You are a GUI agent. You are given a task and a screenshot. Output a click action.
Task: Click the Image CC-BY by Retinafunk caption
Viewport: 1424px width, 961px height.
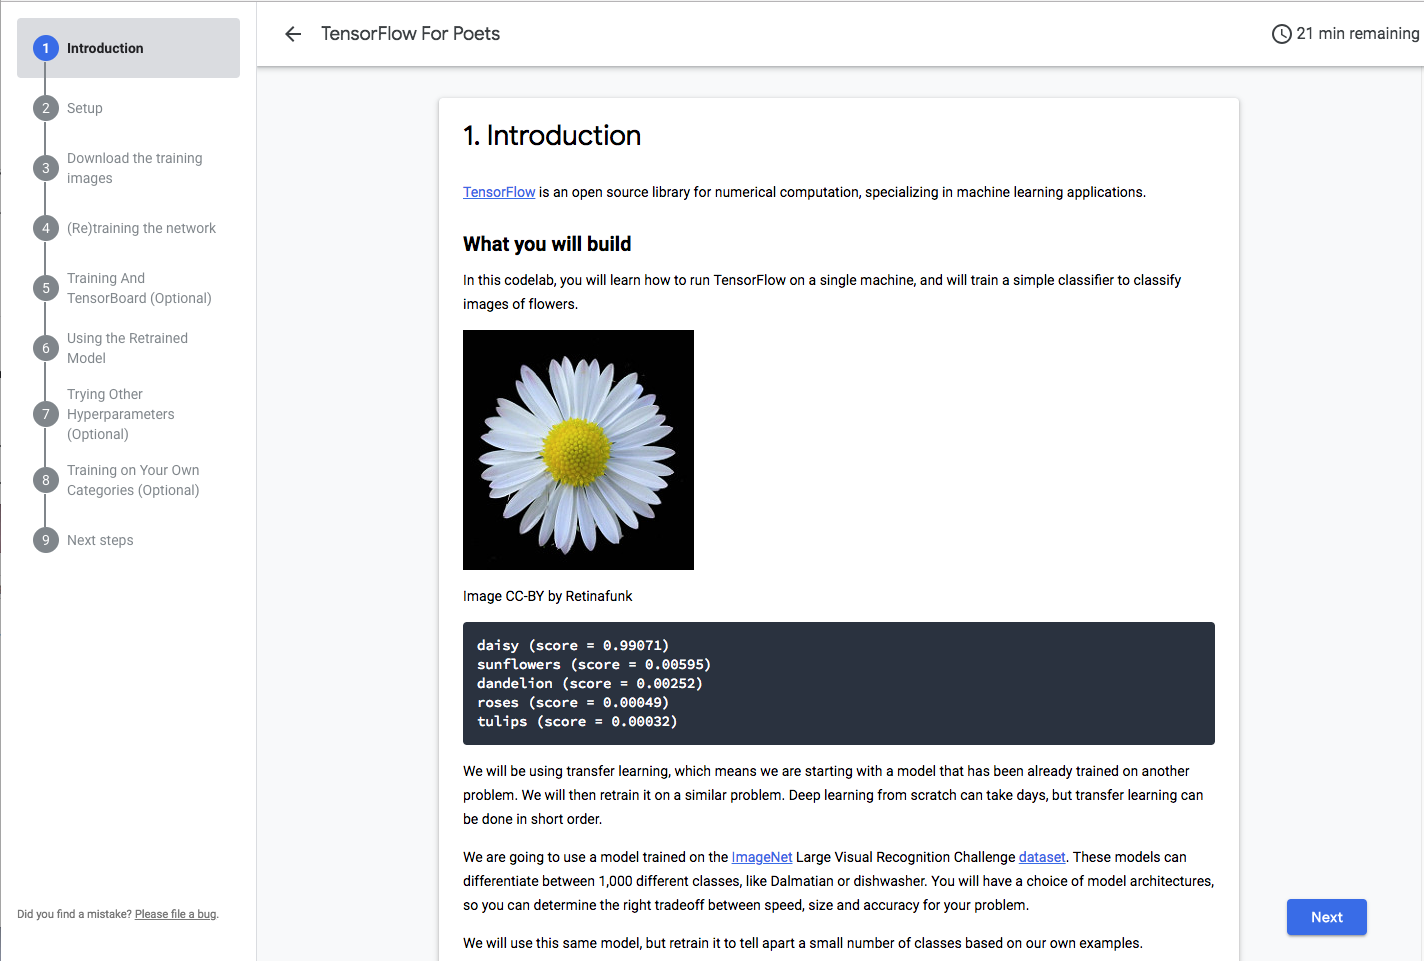click(x=548, y=596)
